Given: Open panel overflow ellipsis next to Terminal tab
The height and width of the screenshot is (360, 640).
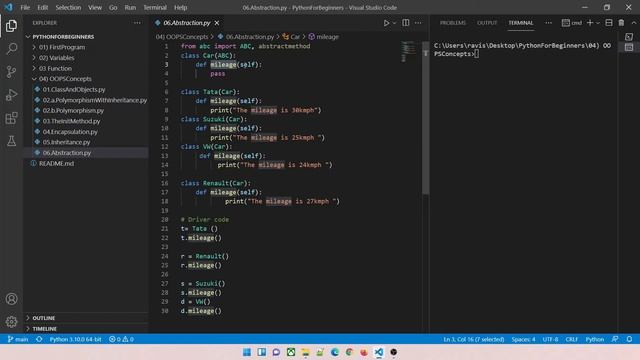Looking at the screenshot, I should click(x=549, y=23).
